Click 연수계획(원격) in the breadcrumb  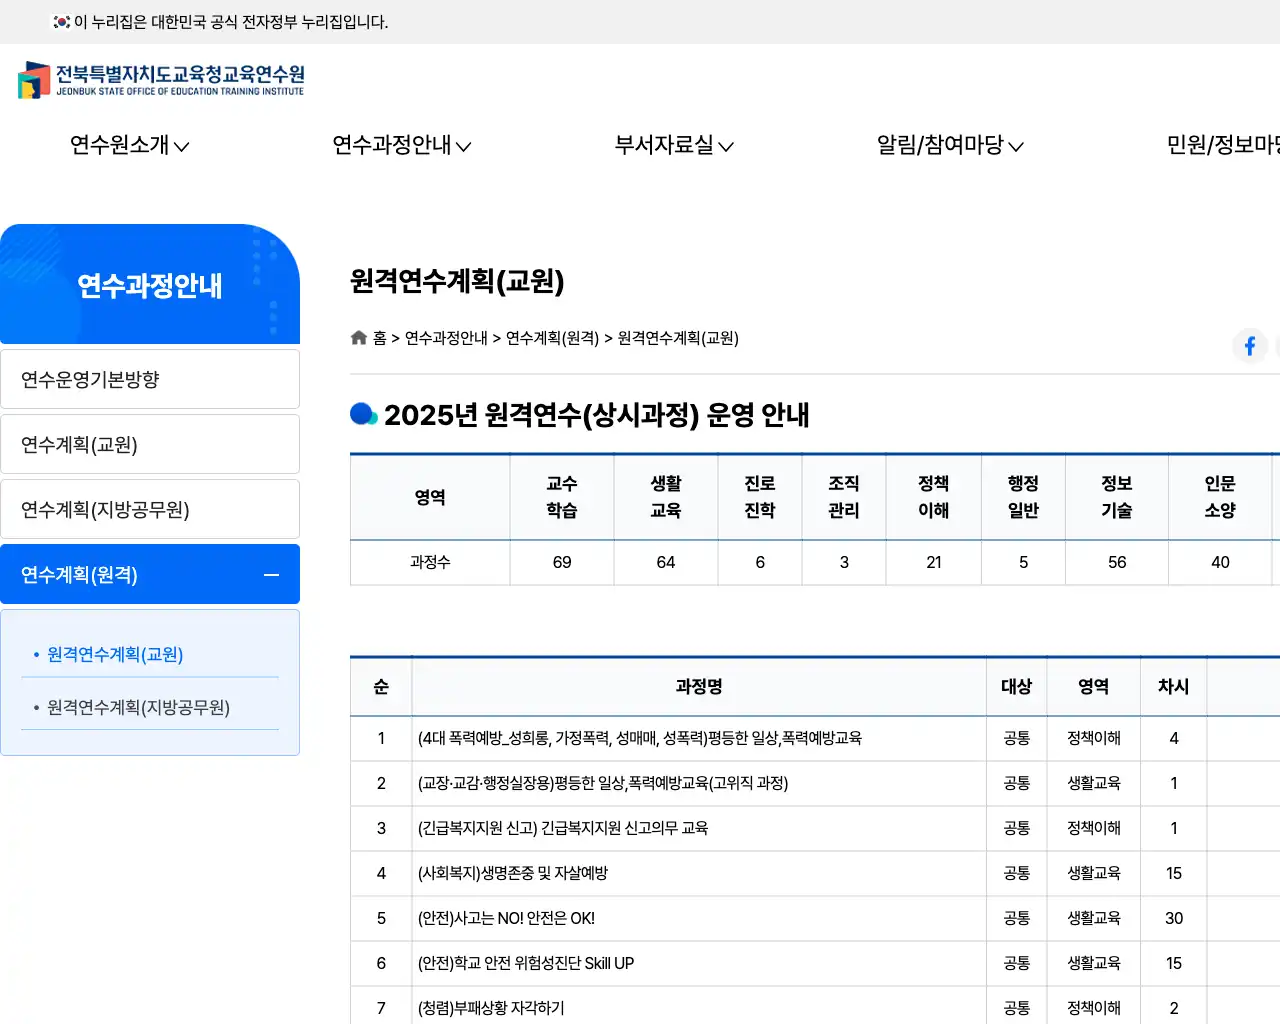tap(552, 338)
